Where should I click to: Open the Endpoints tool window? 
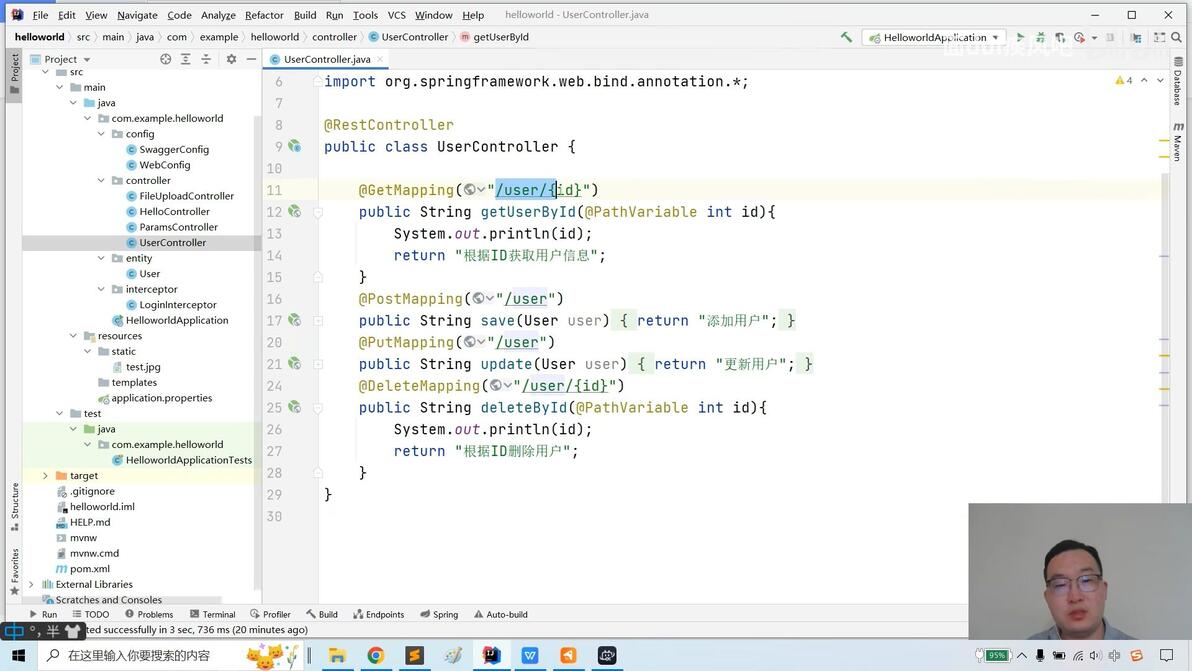click(379, 614)
